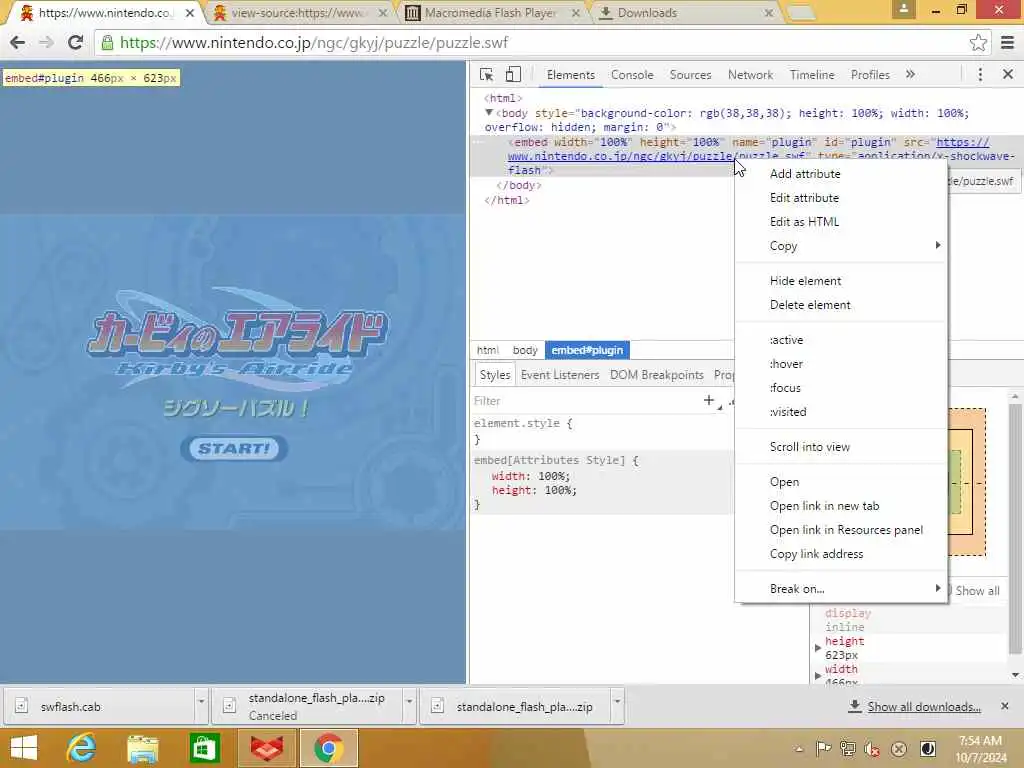Close the Macromedia Flash Player tab
1024x768 pixels.
tap(576, 13)
